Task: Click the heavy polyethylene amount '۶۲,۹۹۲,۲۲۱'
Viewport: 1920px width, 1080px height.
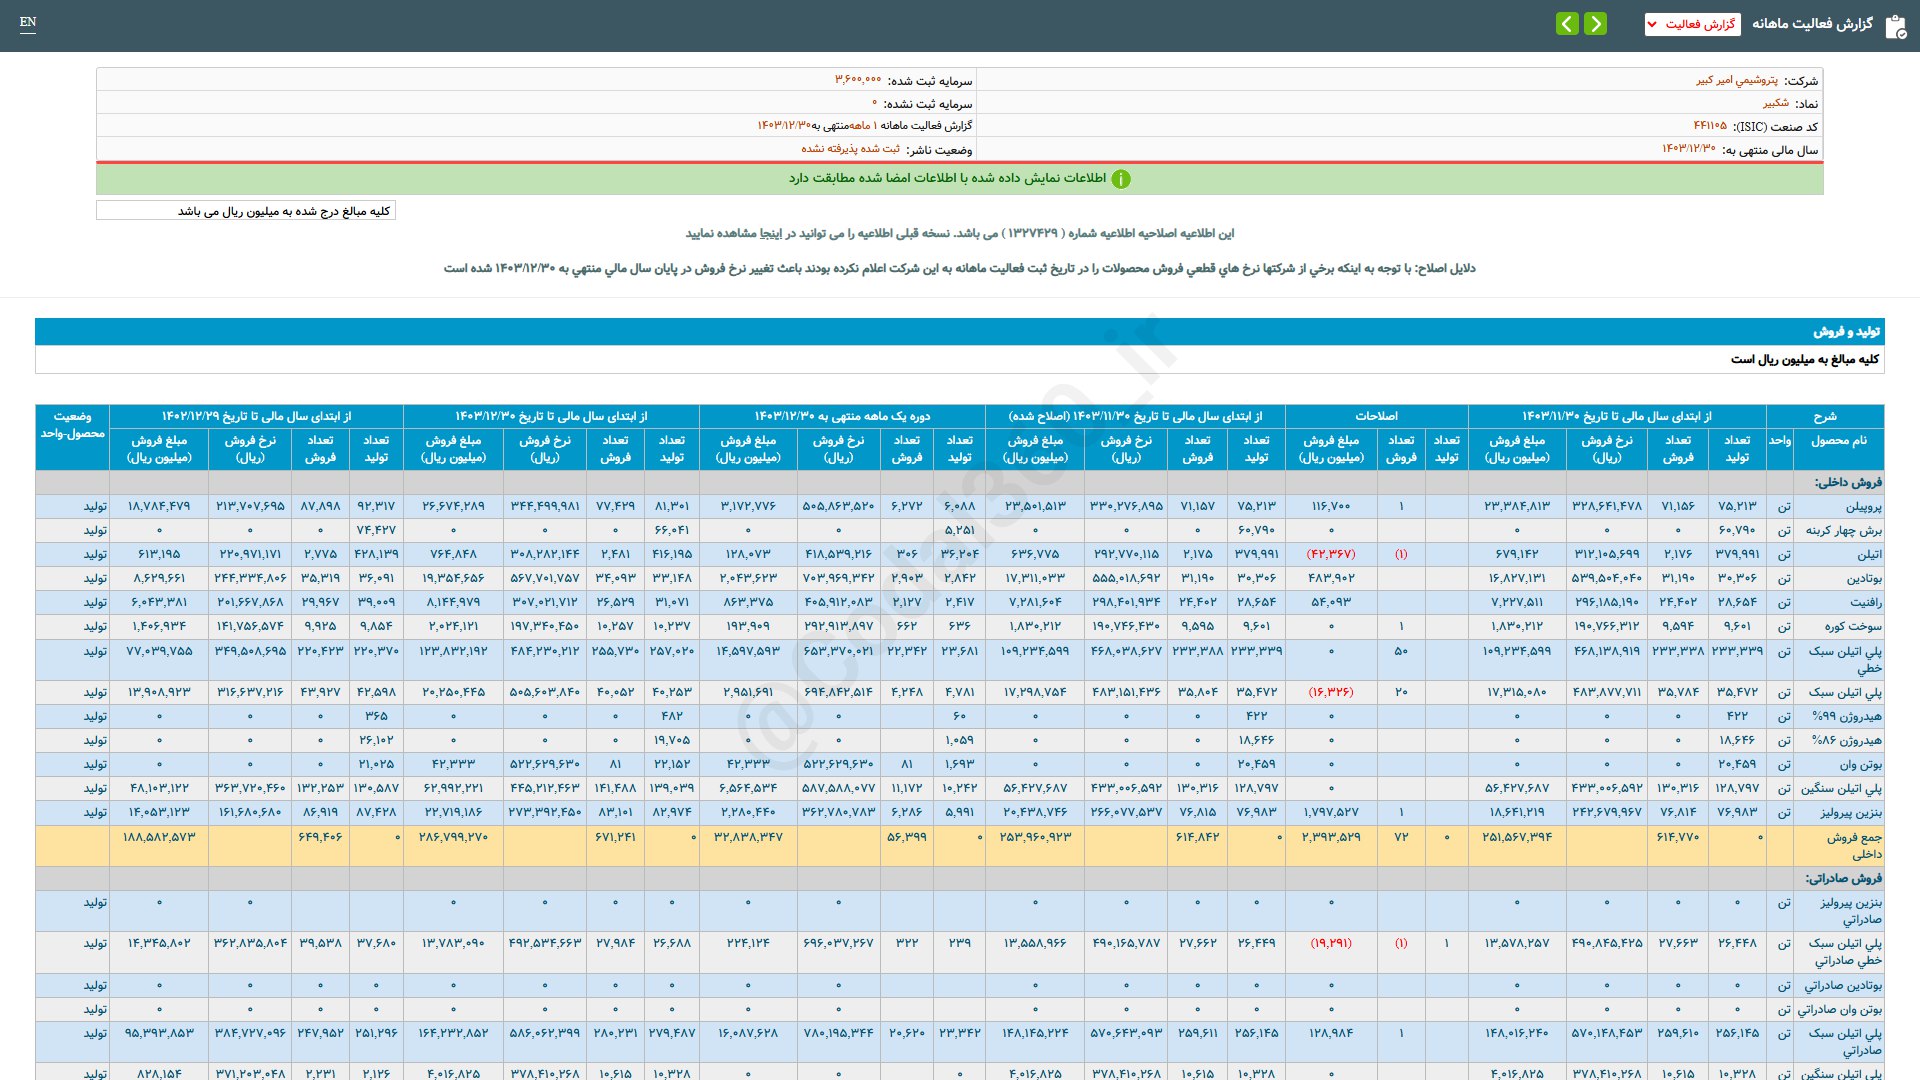Action: 453,789
